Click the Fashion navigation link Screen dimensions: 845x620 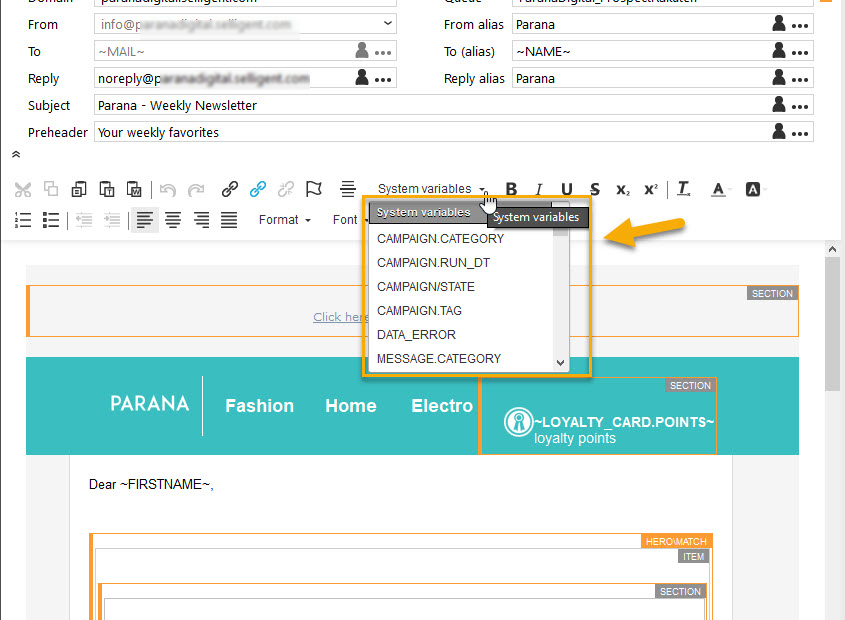tap(259, 406)
